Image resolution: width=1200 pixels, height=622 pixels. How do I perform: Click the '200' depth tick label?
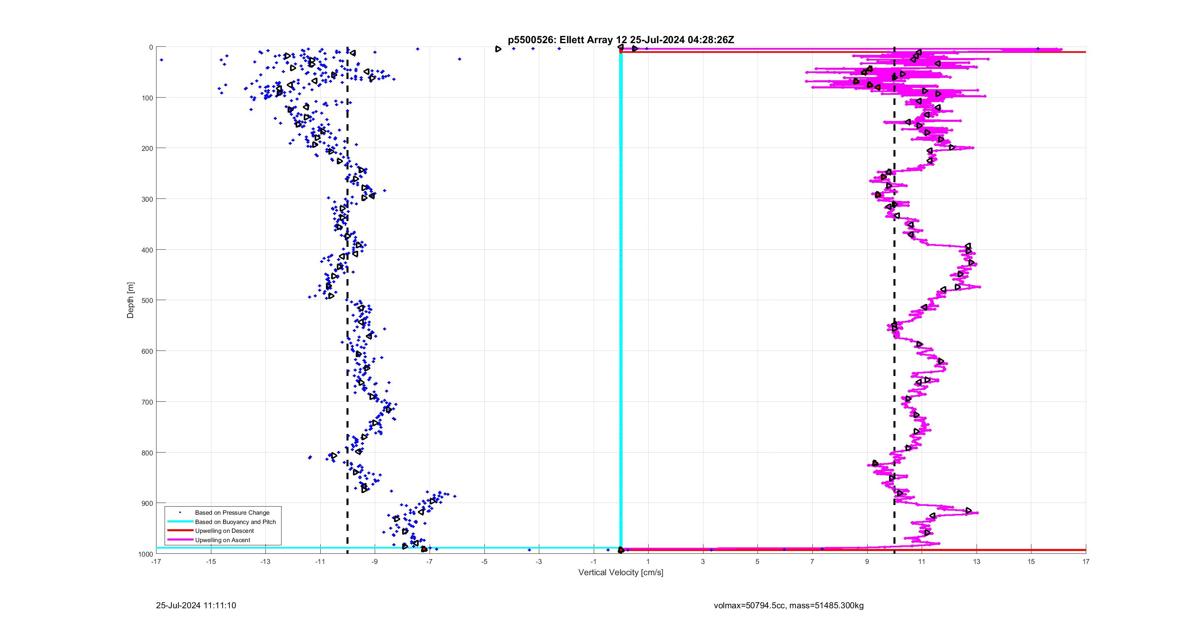(146, 148)
